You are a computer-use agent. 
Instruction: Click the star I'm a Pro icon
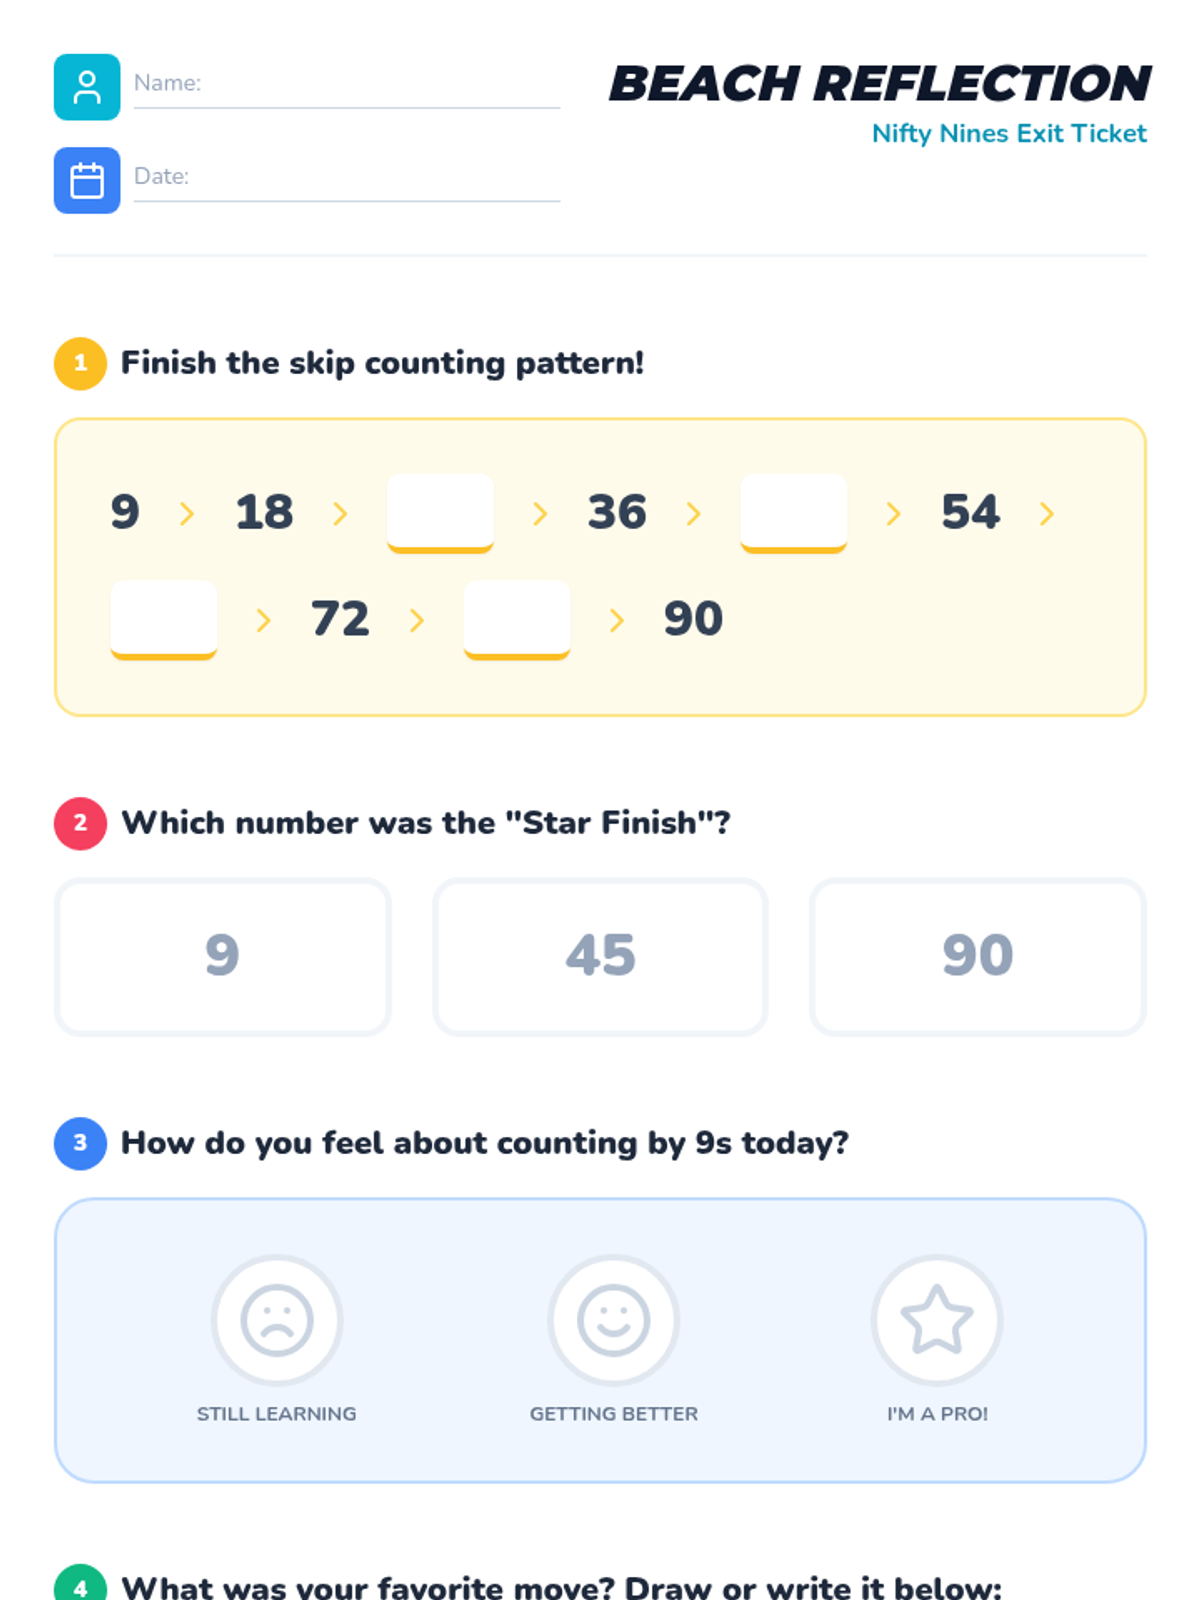click(936, 1320)
